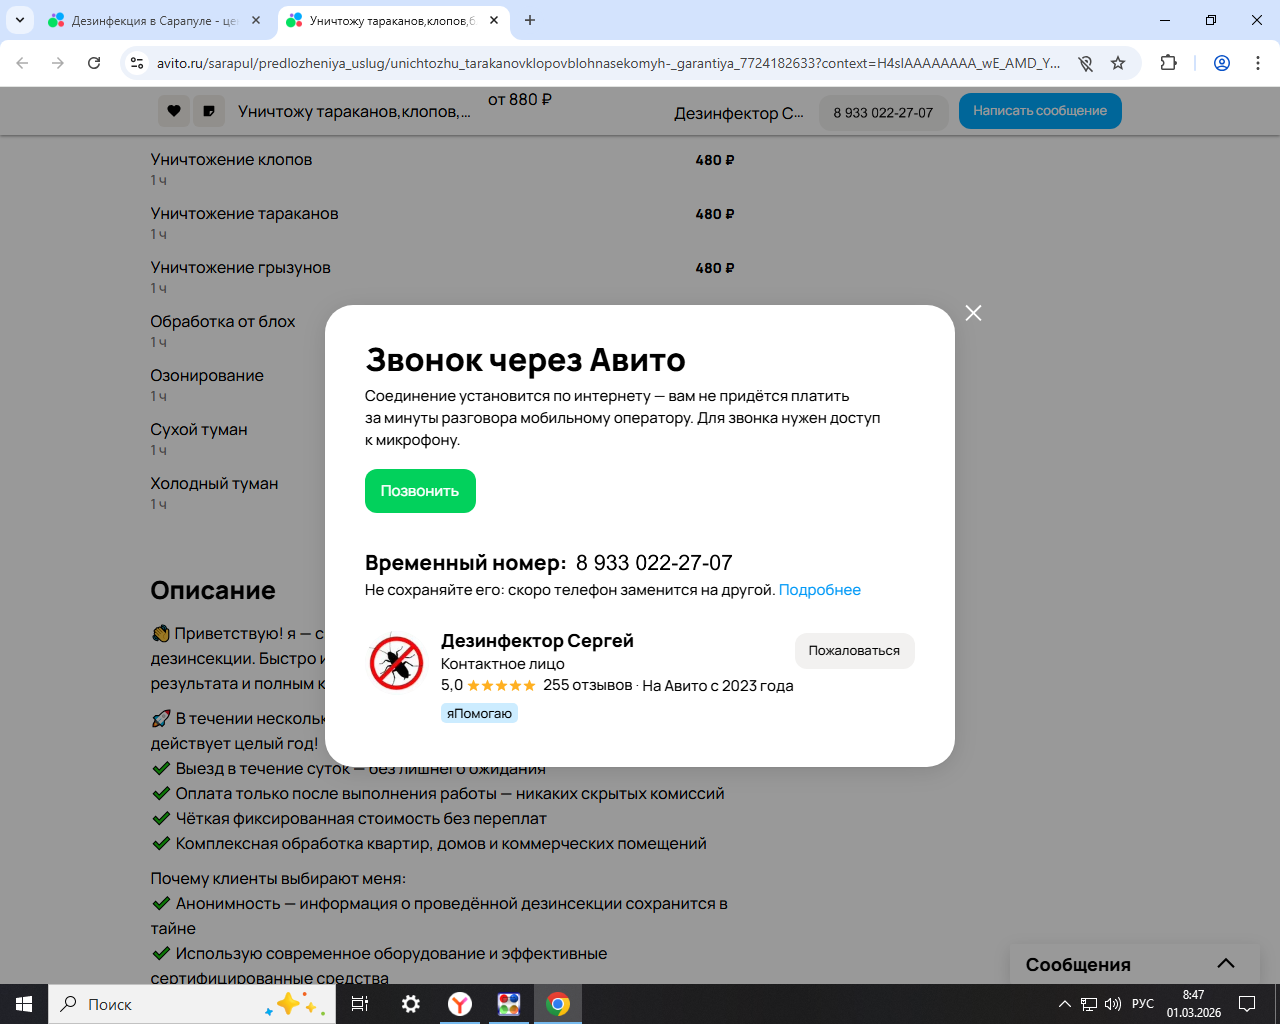Open network settings tray icon

point(1089,1004)
